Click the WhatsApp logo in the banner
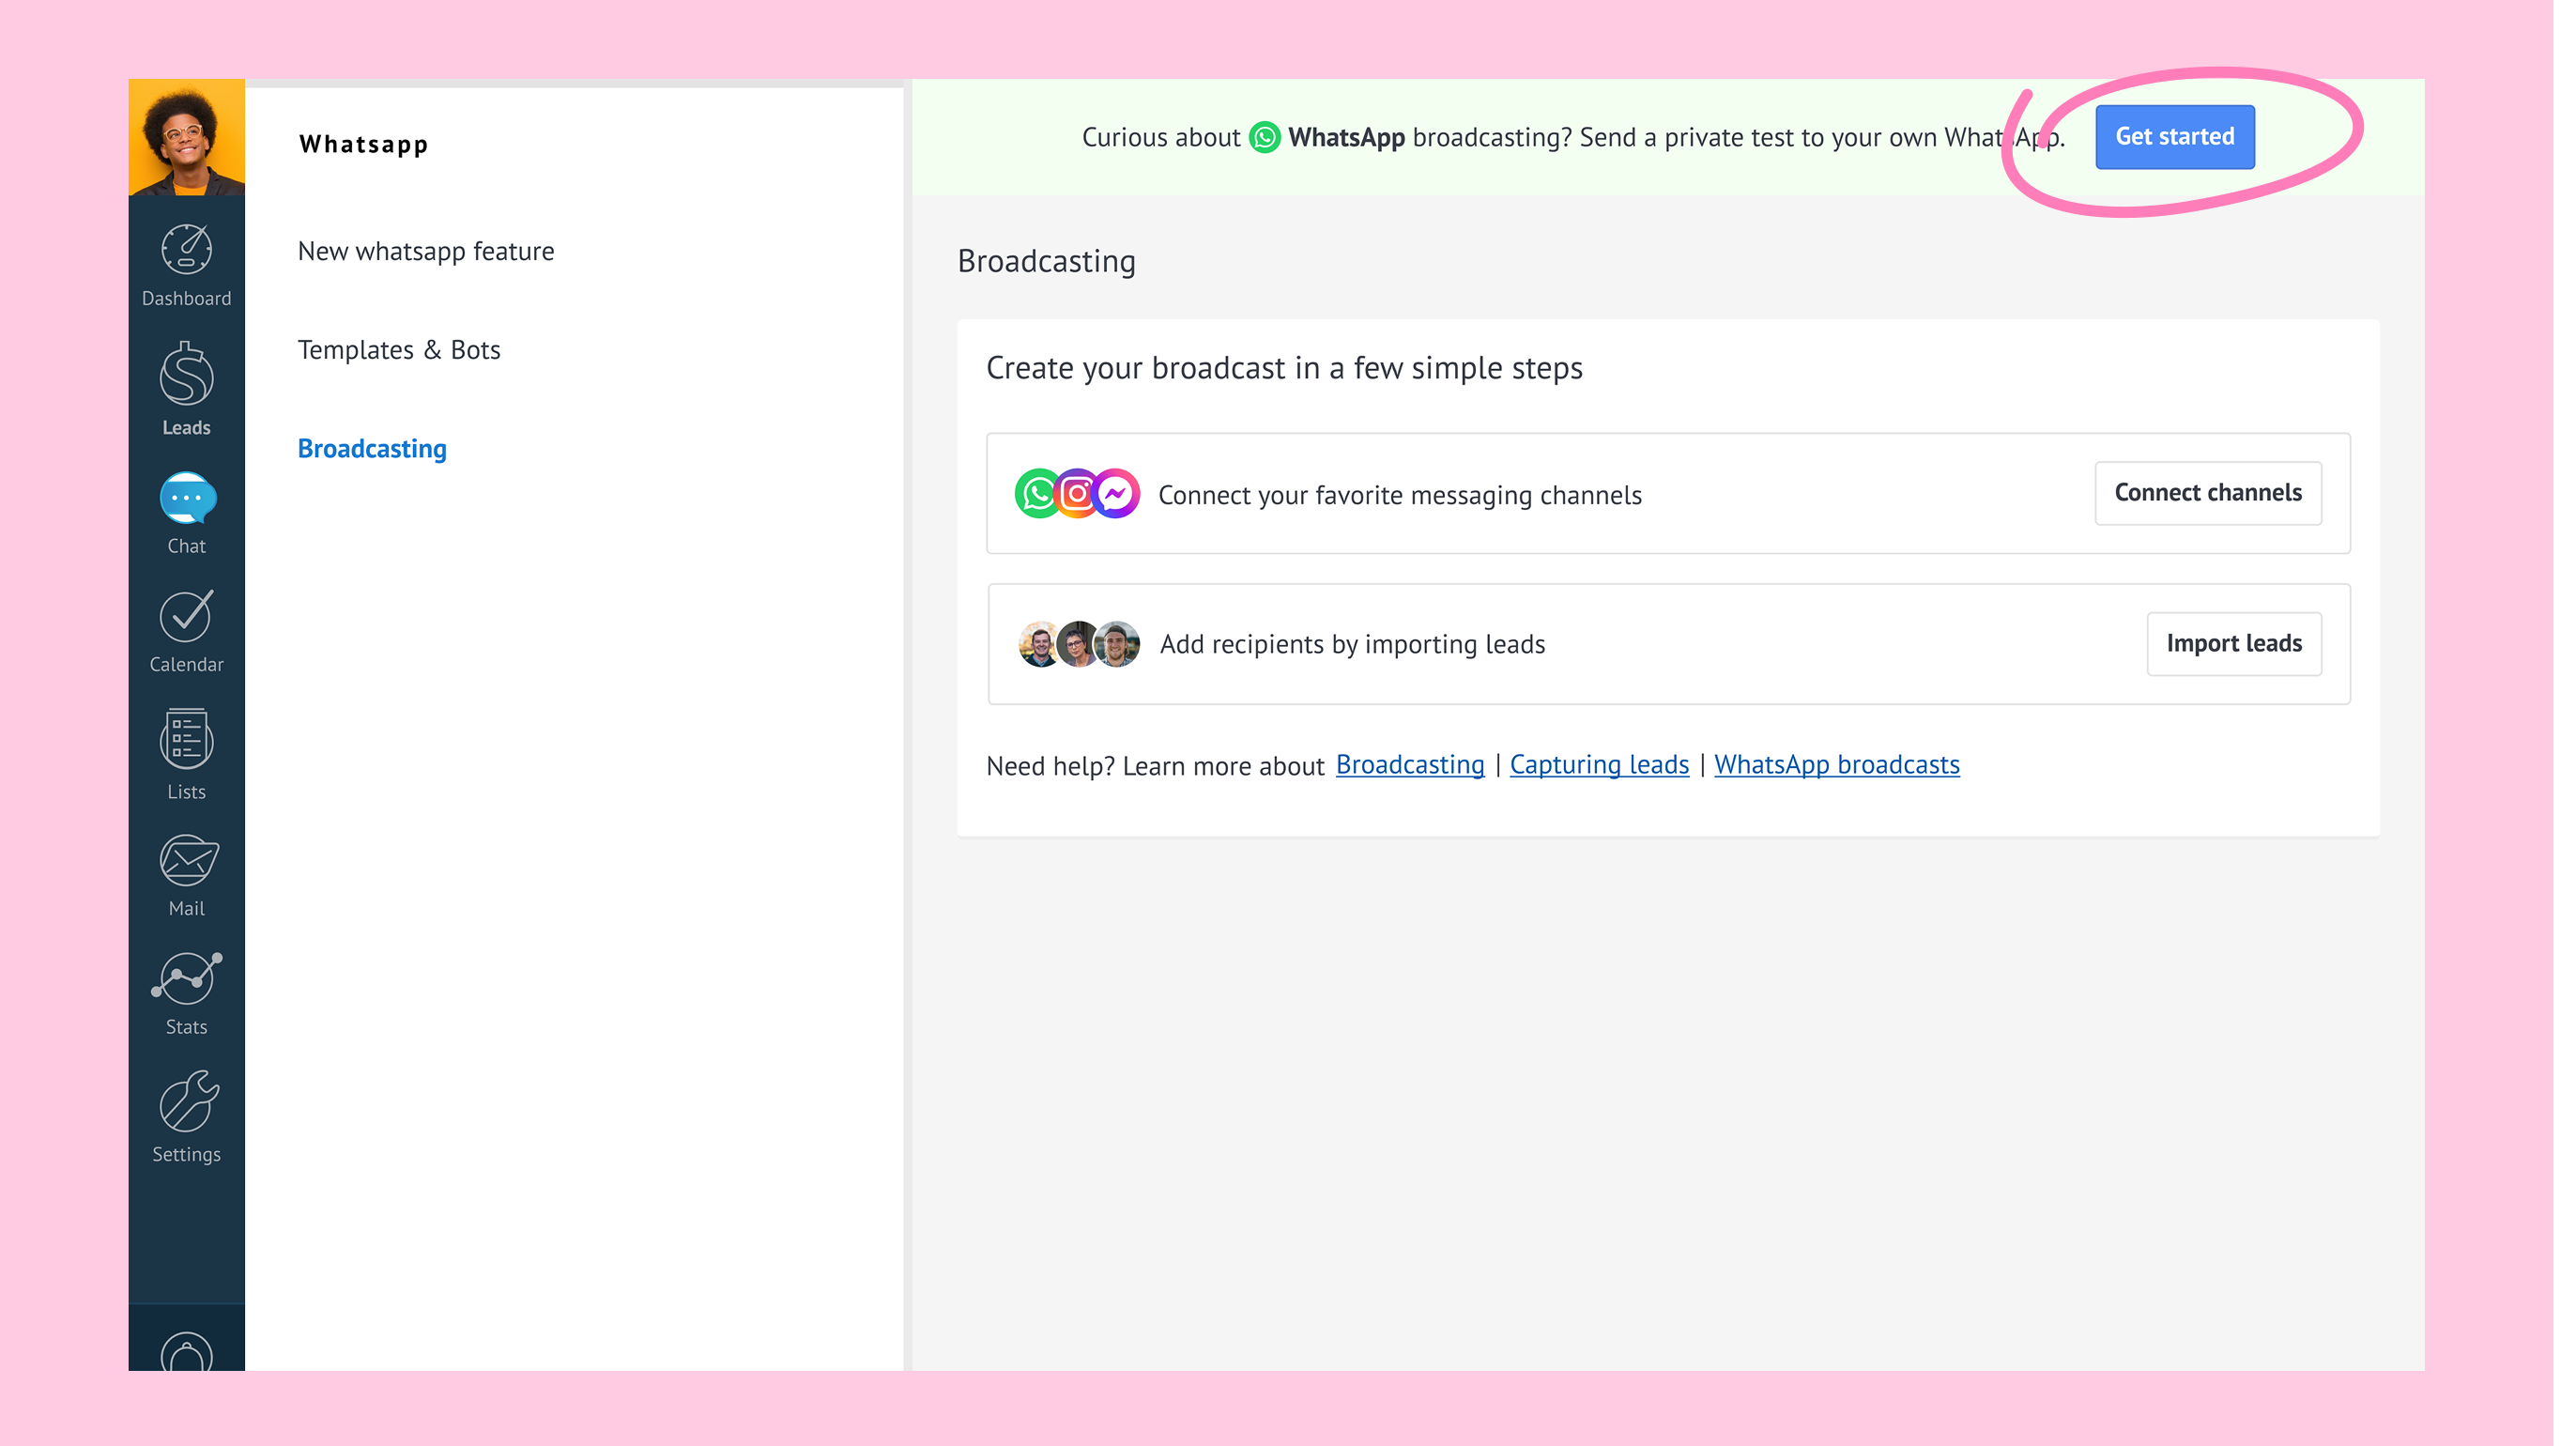The image size is (2576, 1446). [1264, 137]
